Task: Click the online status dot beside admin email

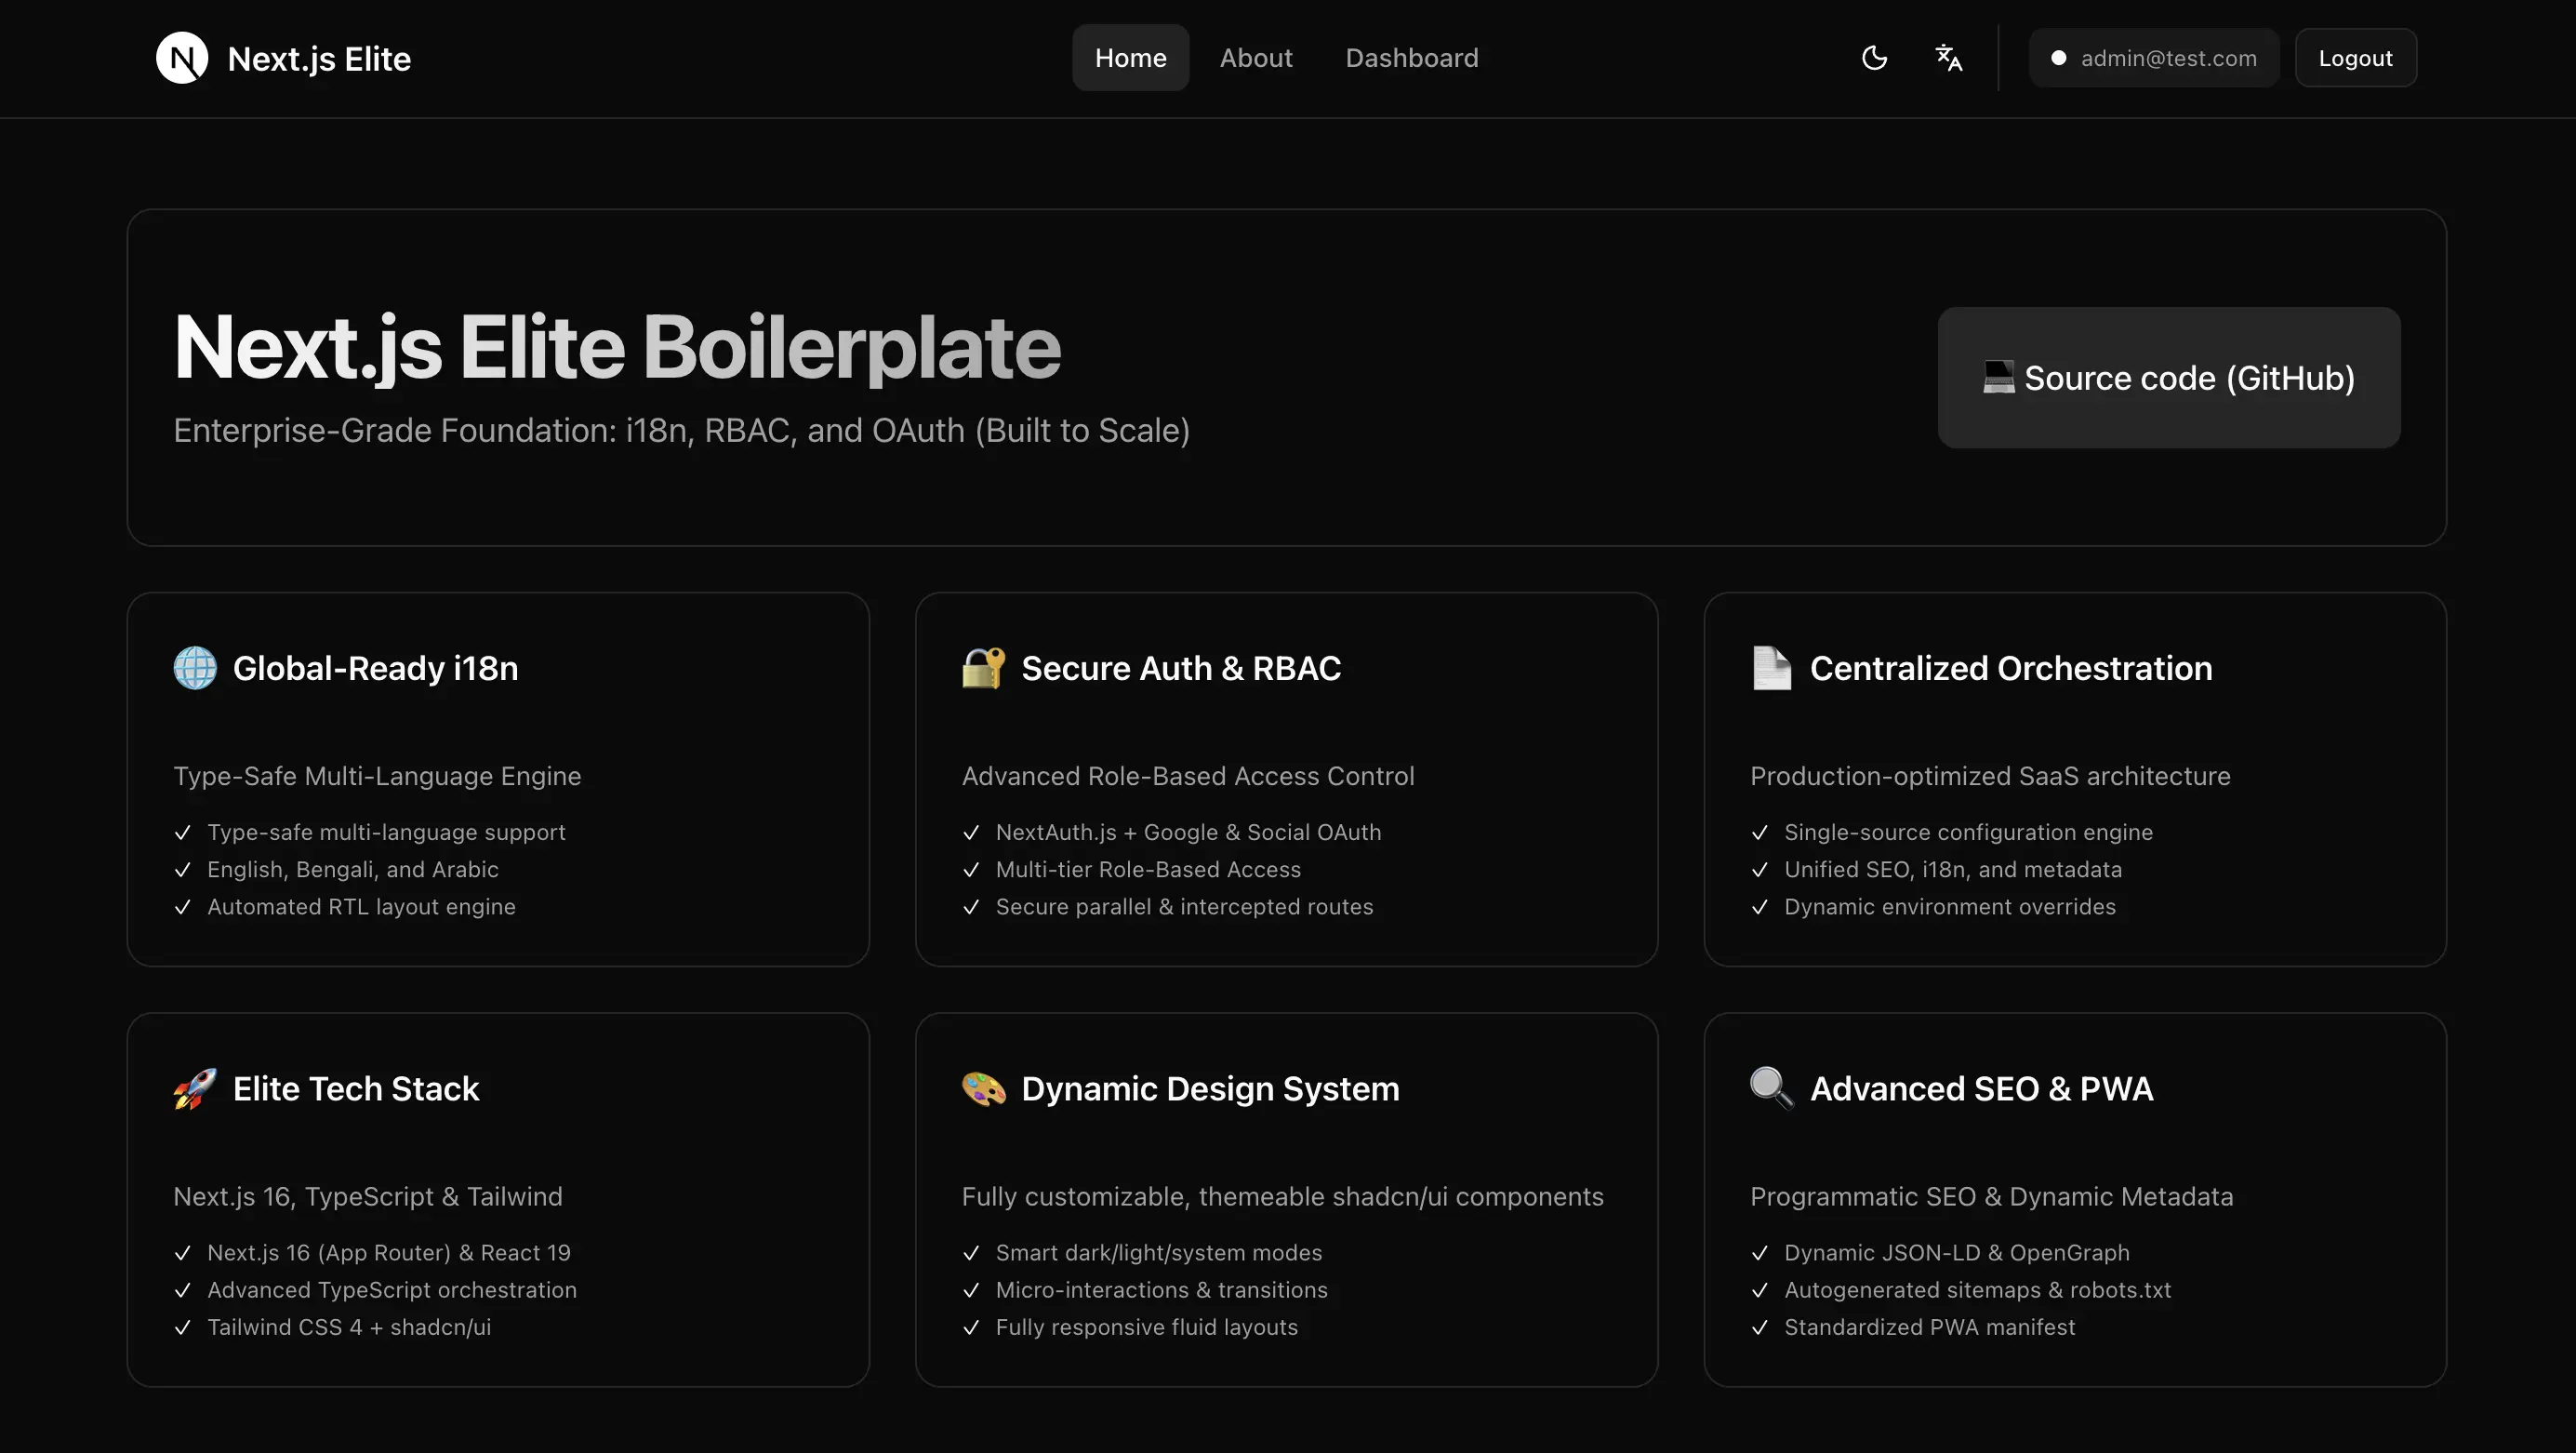Action: point(2059,57)
